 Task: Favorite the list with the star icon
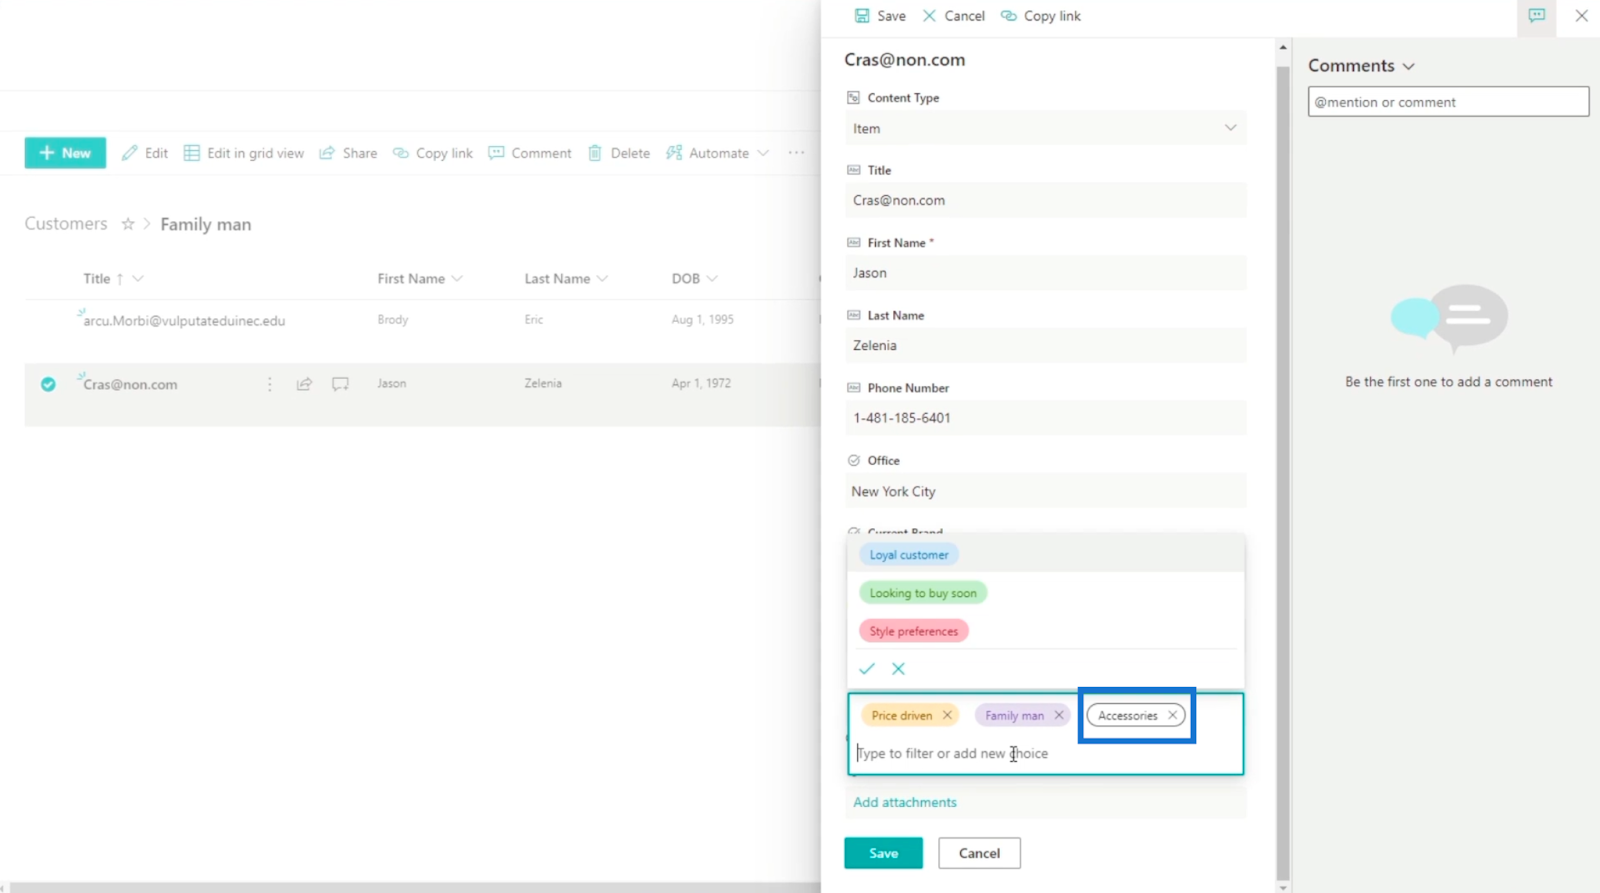(128, 224)
